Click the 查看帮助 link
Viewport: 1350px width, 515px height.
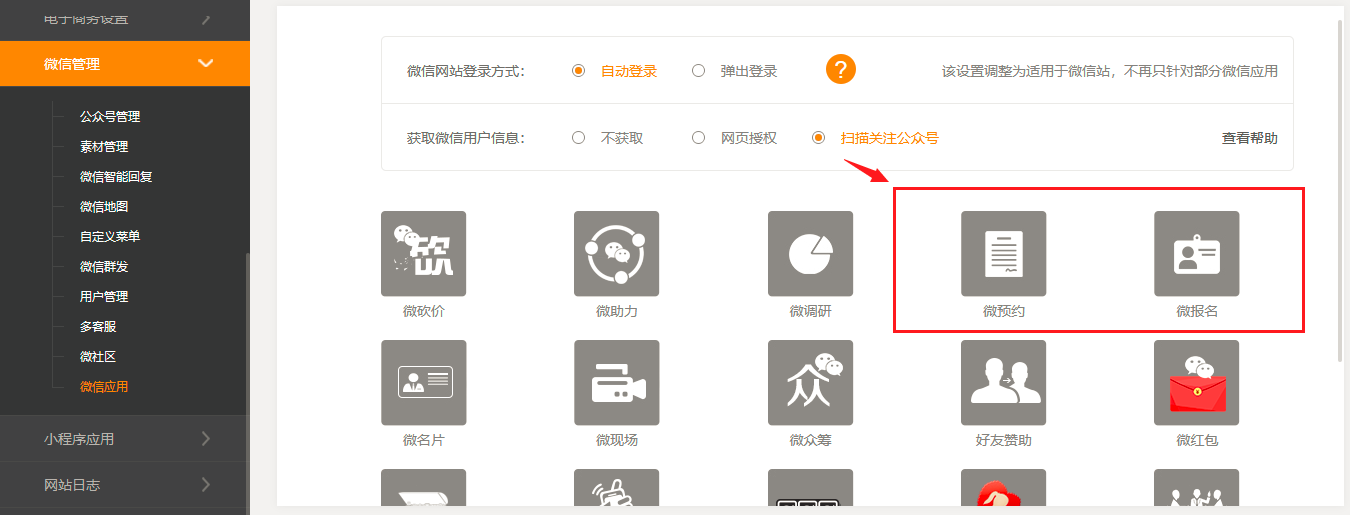(x=1249, y=138)
